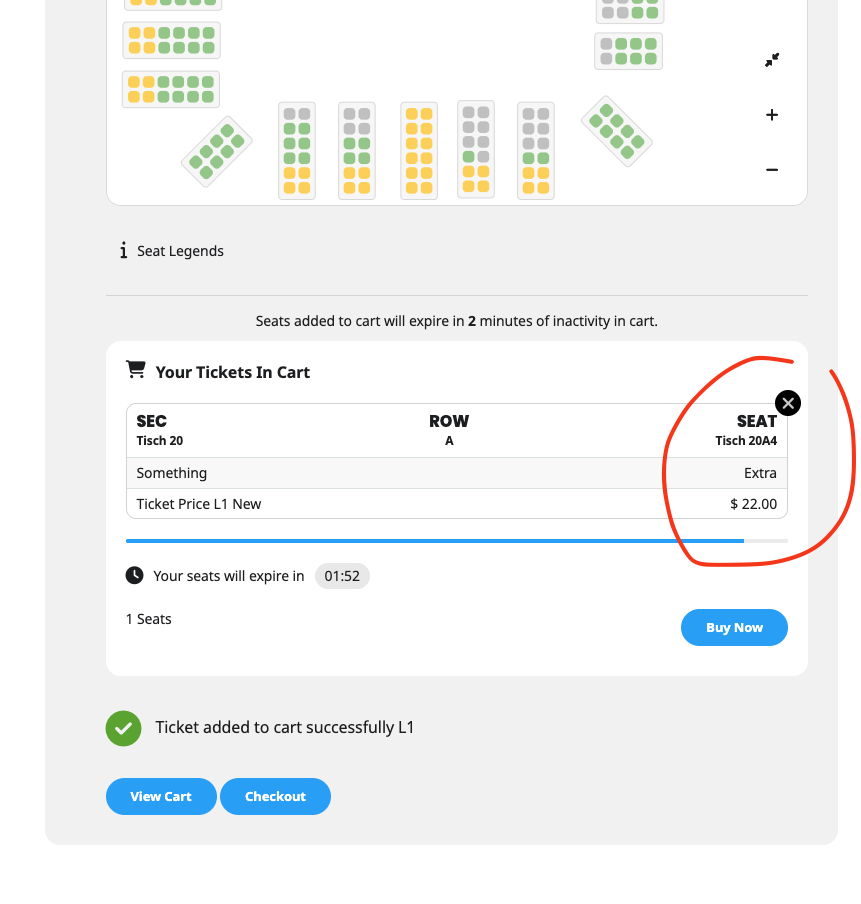The image size is (861, 904).
Task: Click the blue seat expiry progress bar
Action: coord(435,541)
